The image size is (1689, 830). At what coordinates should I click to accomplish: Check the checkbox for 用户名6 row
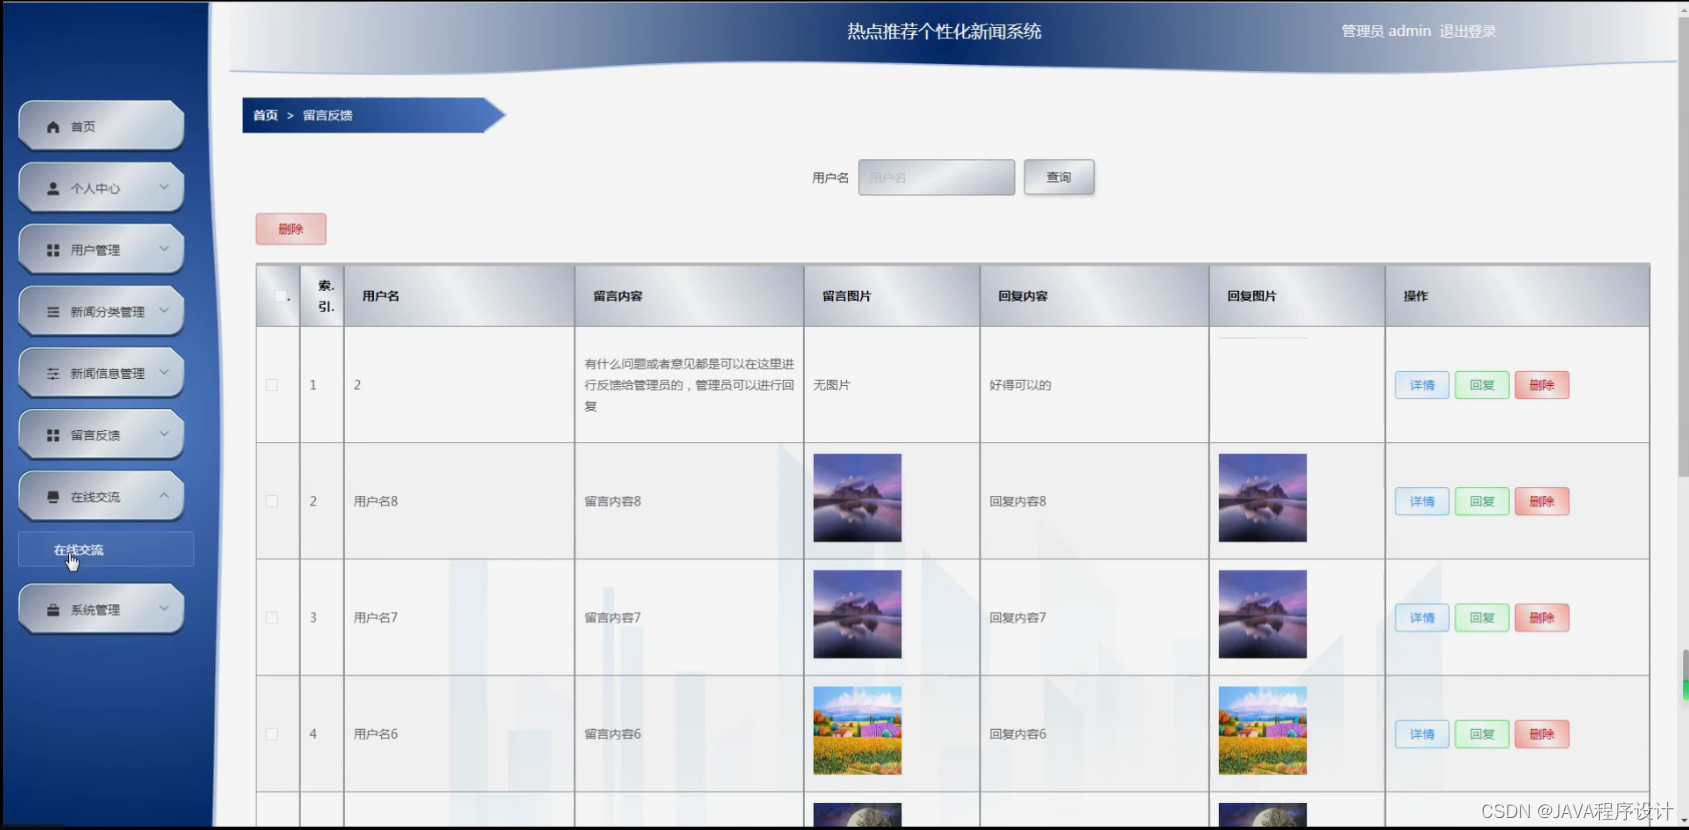(x=272, y=734)
